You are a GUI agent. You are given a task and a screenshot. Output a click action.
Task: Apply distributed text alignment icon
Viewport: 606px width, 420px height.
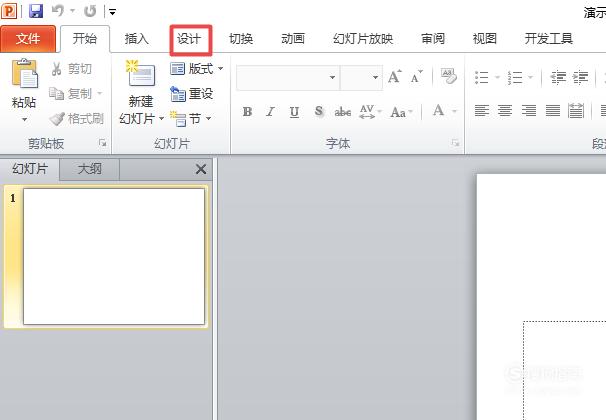coord(576,111)
